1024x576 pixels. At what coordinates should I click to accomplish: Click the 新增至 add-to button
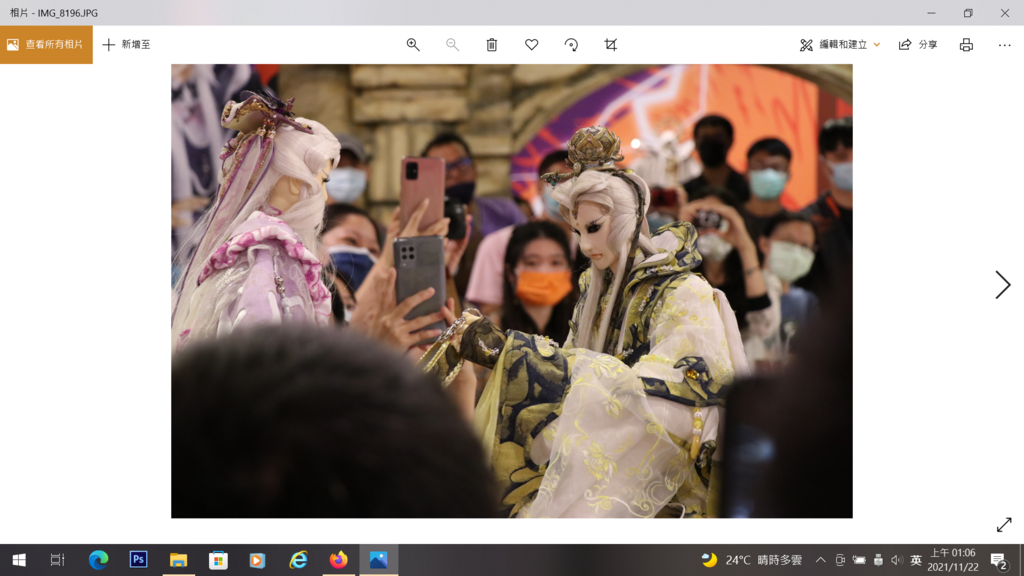[x=127, y=44]
